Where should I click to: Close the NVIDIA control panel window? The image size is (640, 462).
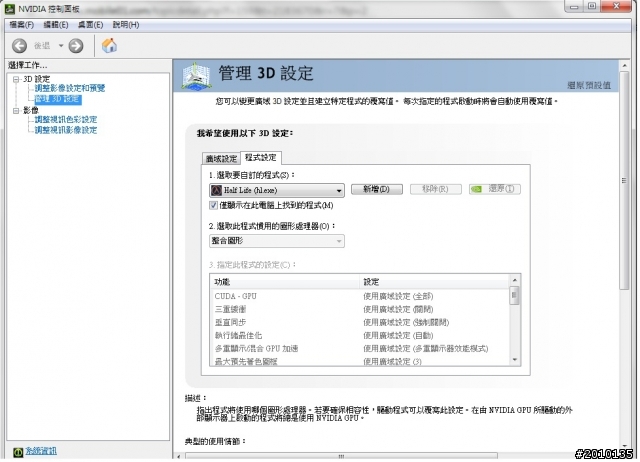point(616,6)
